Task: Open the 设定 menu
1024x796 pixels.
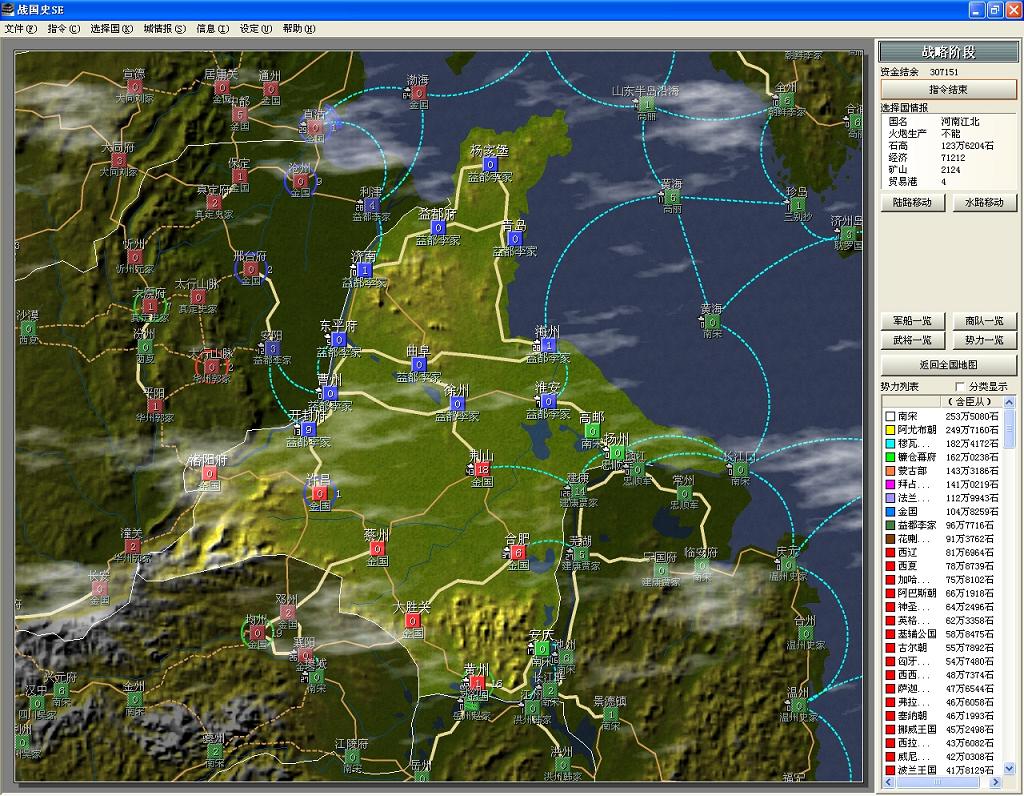Action: (254, 29)
